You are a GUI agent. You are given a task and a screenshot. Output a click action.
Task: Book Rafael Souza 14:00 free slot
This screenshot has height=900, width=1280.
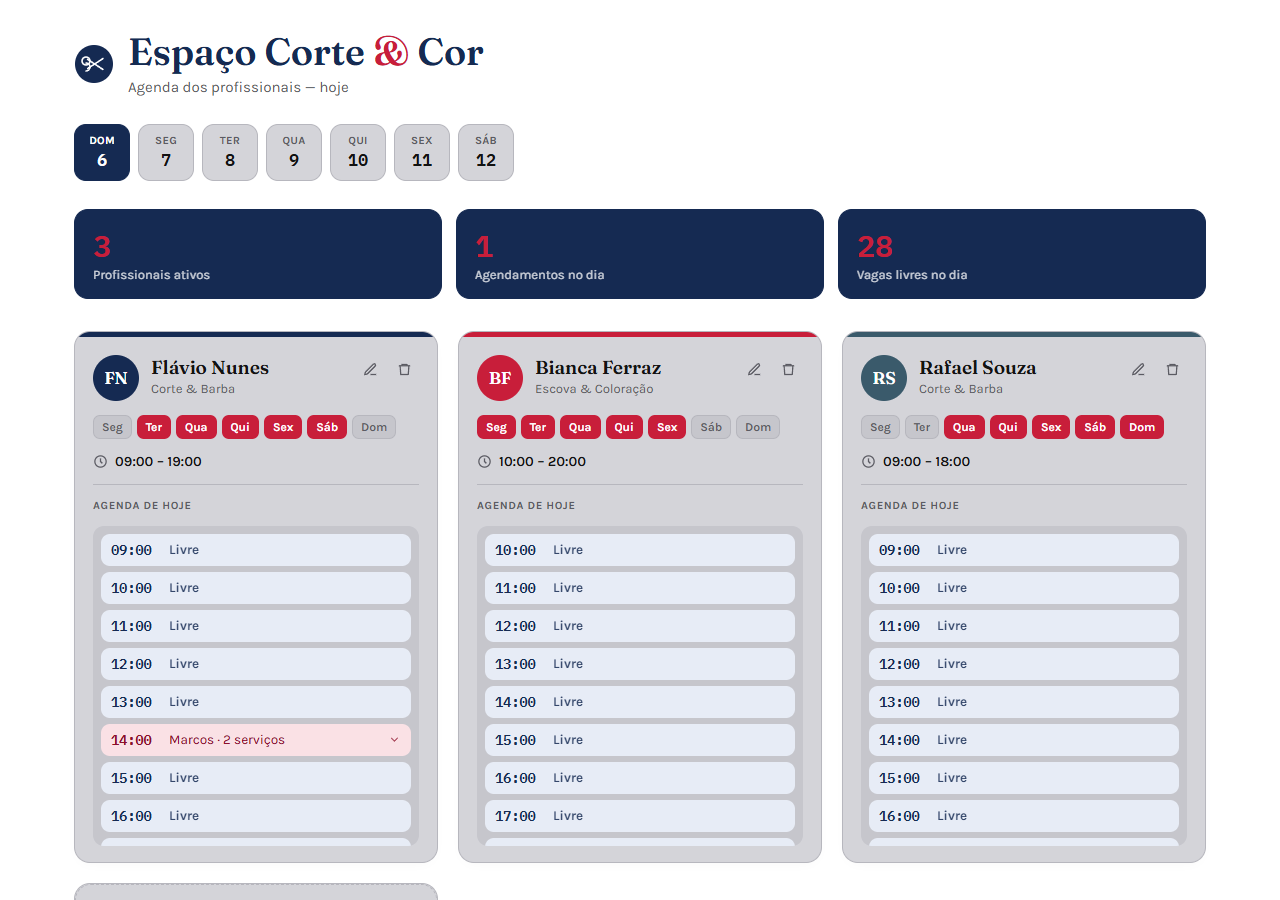(1024, 740)
